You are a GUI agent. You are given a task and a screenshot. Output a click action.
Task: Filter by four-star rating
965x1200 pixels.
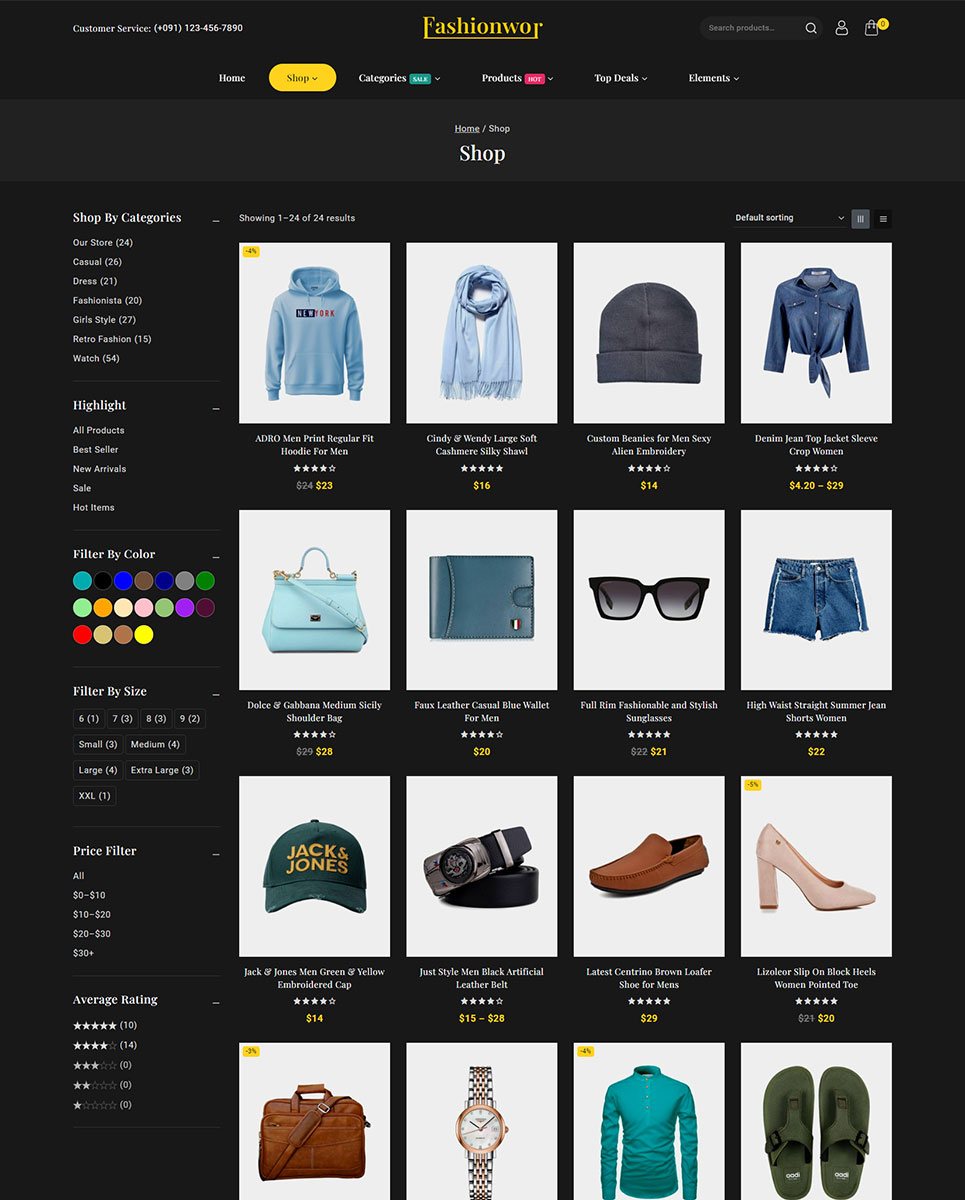coord(95,1045)
